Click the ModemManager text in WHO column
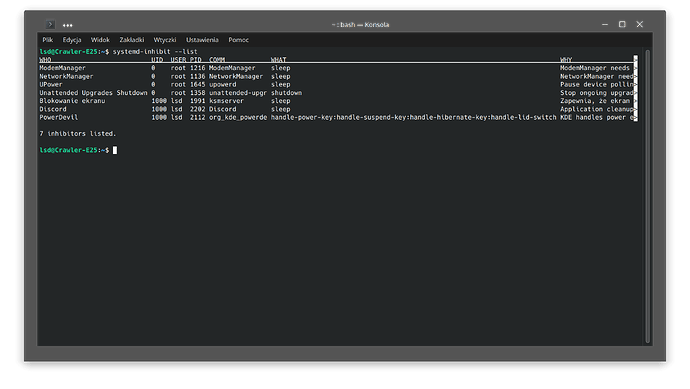The image size is (690, 389). (x=62, y=68)
